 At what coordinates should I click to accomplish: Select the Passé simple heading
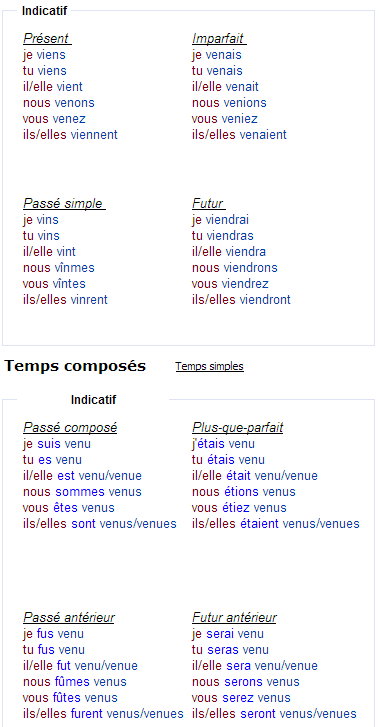point(64,204)
